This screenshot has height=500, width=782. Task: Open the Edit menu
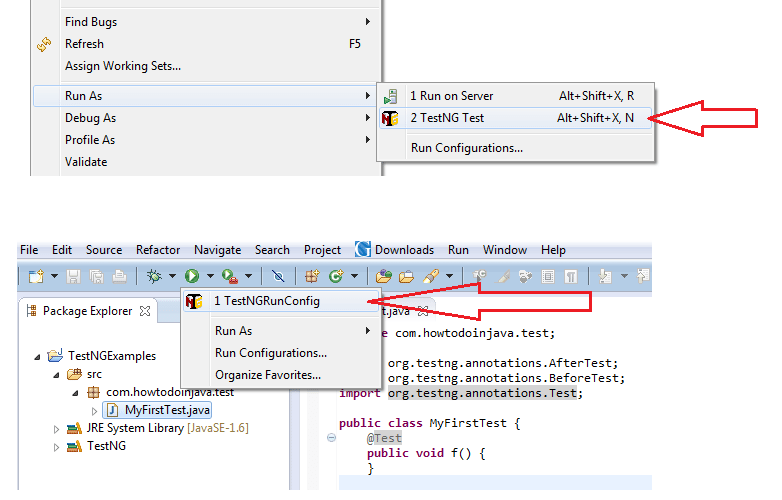coord(62,250)
